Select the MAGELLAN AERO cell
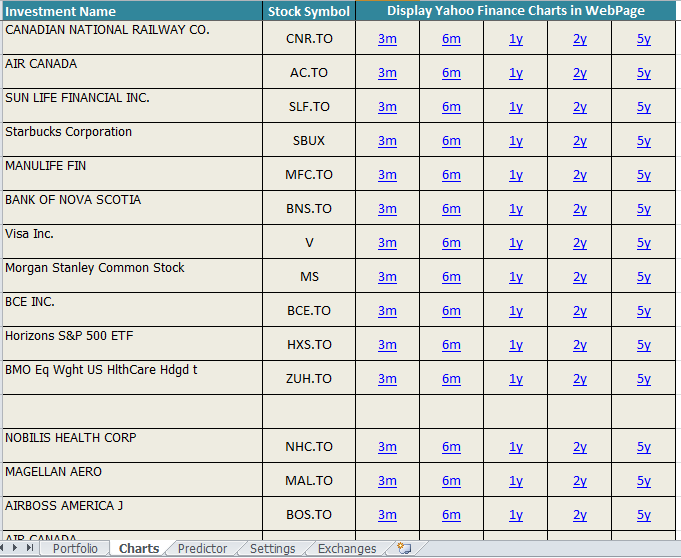 pos(132,479)
